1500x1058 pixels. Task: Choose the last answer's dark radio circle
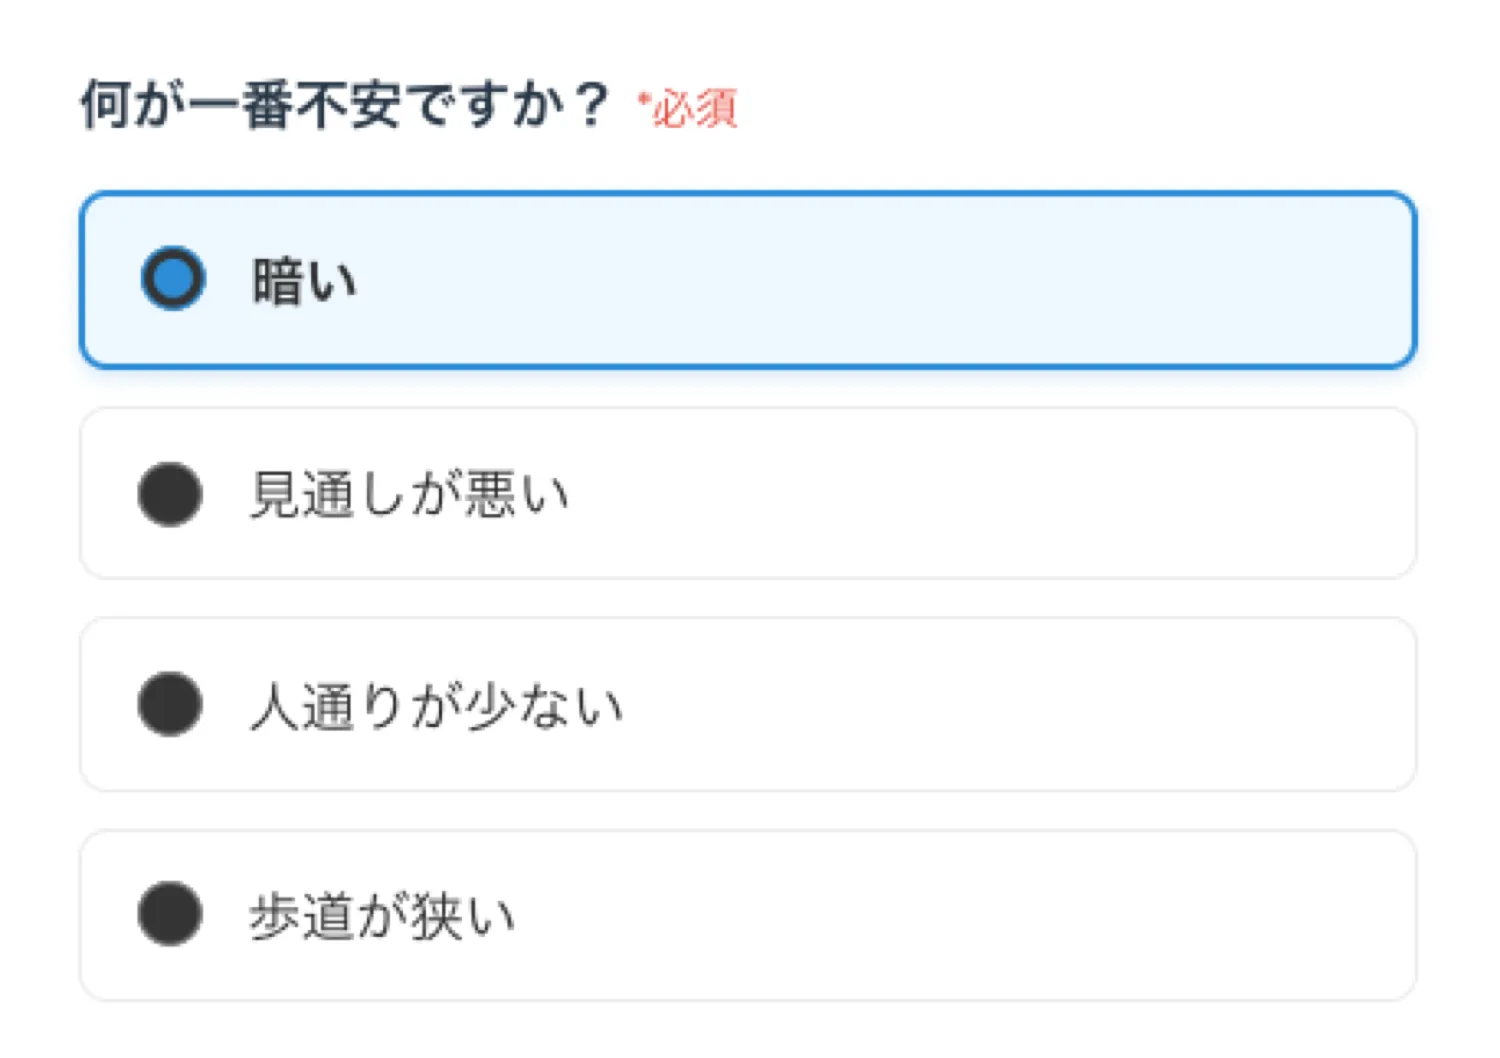click(x=170, y=914)
